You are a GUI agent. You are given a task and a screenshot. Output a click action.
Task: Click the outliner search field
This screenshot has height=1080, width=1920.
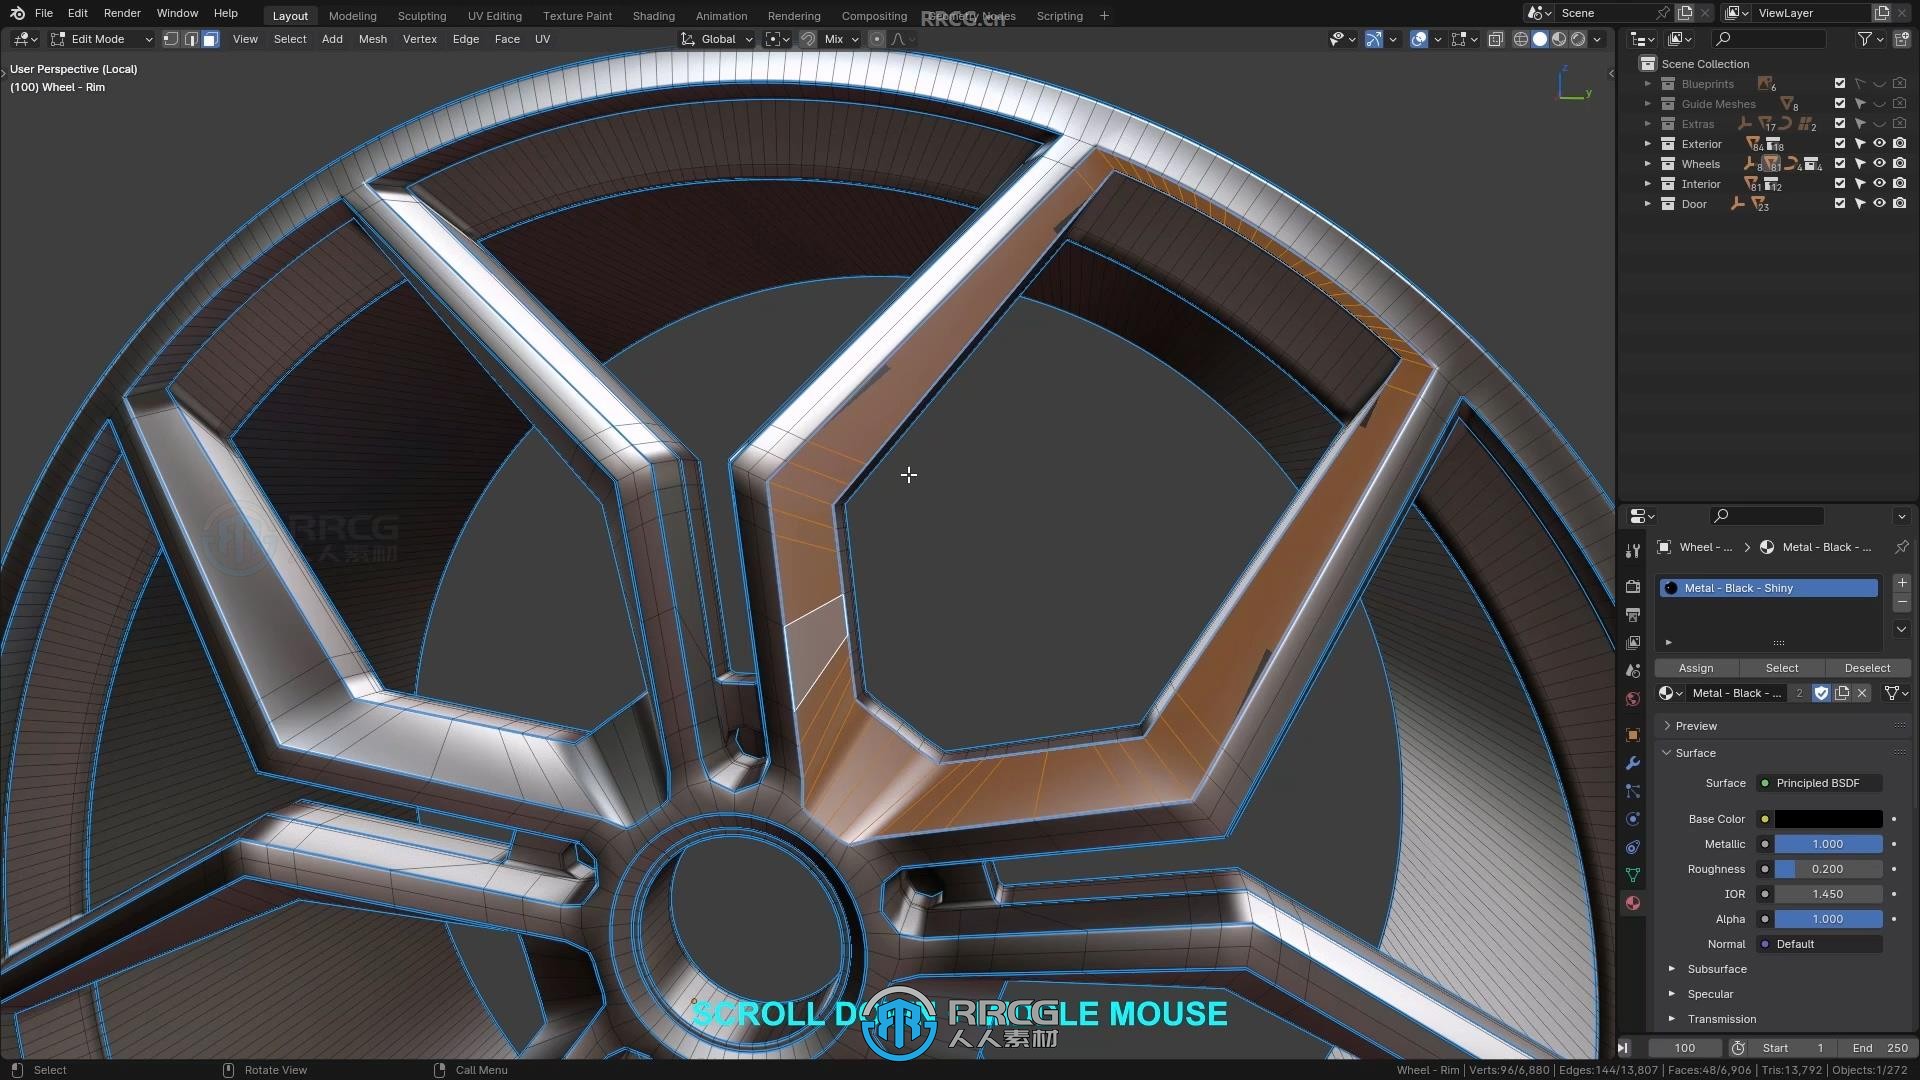coord(1768,39)
